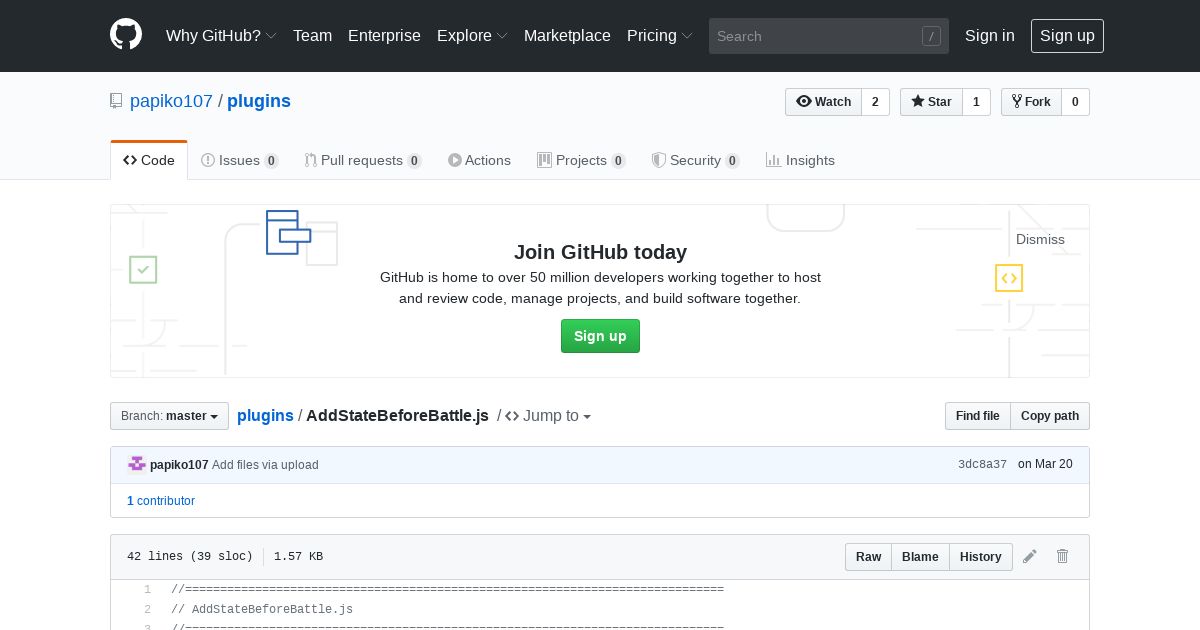The height and width of the screenshot is (630, 1200).
Task: Open commit hash 3dc8a37
Action: pos(982,465)
